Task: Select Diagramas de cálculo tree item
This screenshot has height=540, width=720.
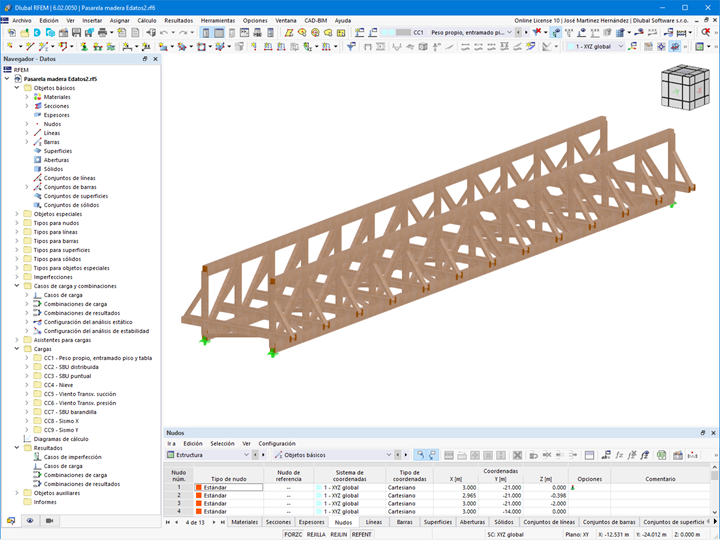Action: click(61, 439)
